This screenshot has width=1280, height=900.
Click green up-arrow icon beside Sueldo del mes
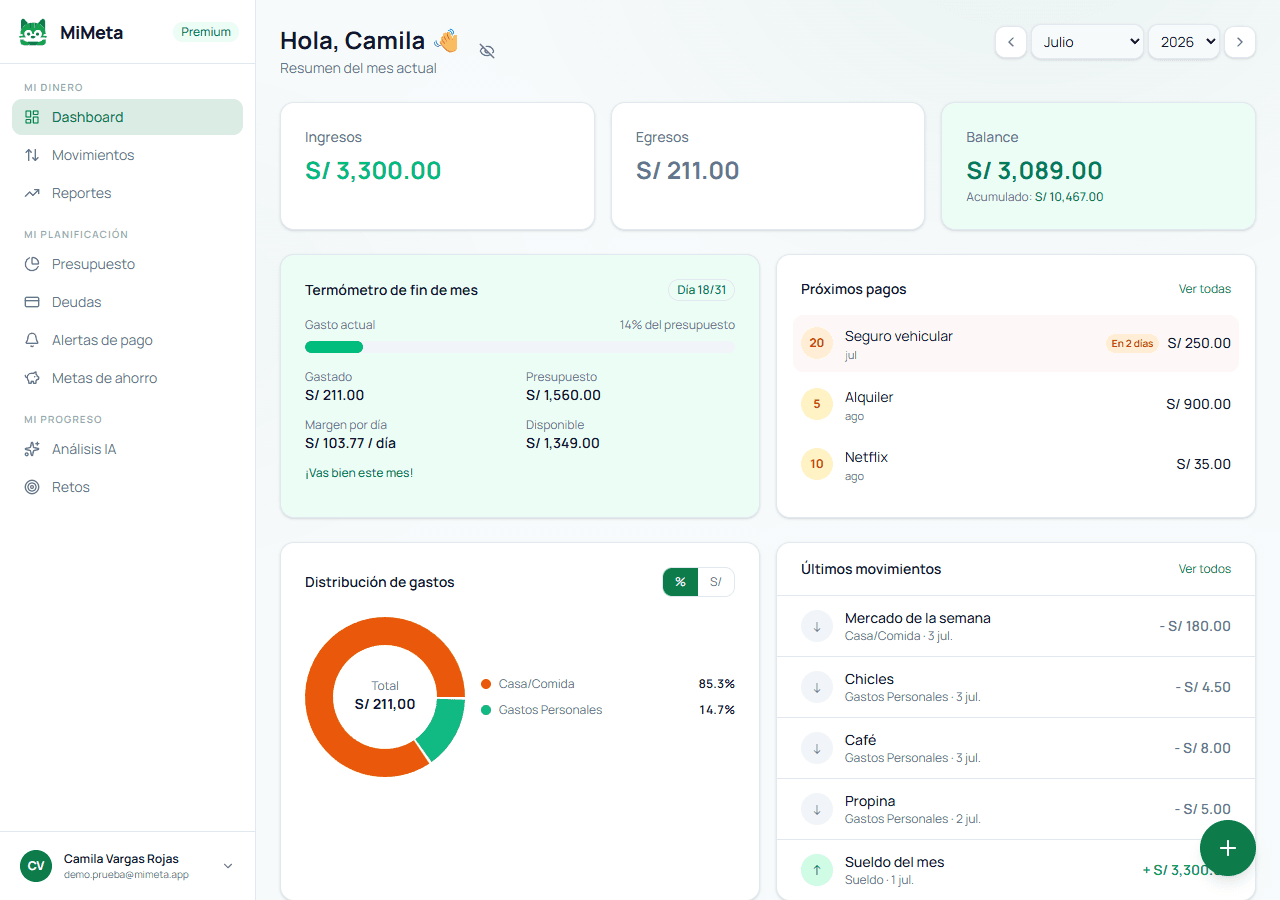tap(817, 870)
